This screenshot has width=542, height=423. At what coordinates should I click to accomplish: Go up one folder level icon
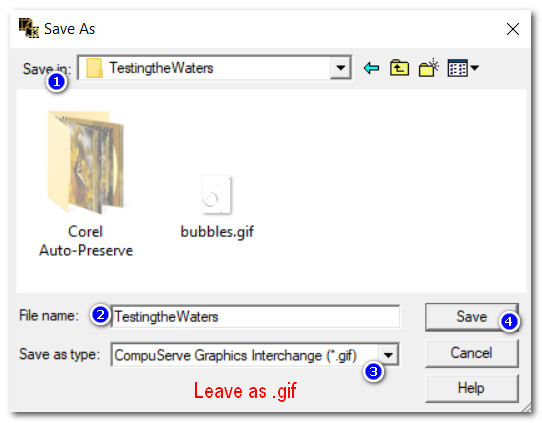click(x=399, y=68)
